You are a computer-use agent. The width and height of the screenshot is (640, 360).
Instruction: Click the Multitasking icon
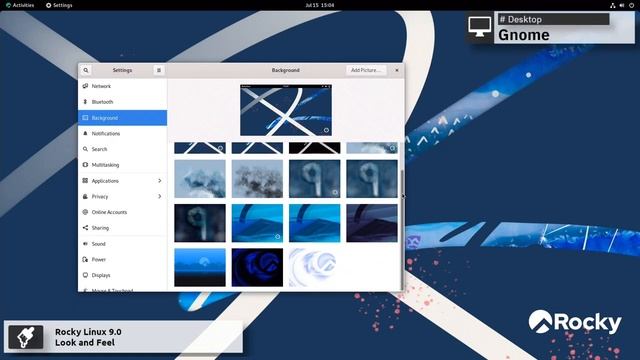pyautogui.click(x=85, y=165)
